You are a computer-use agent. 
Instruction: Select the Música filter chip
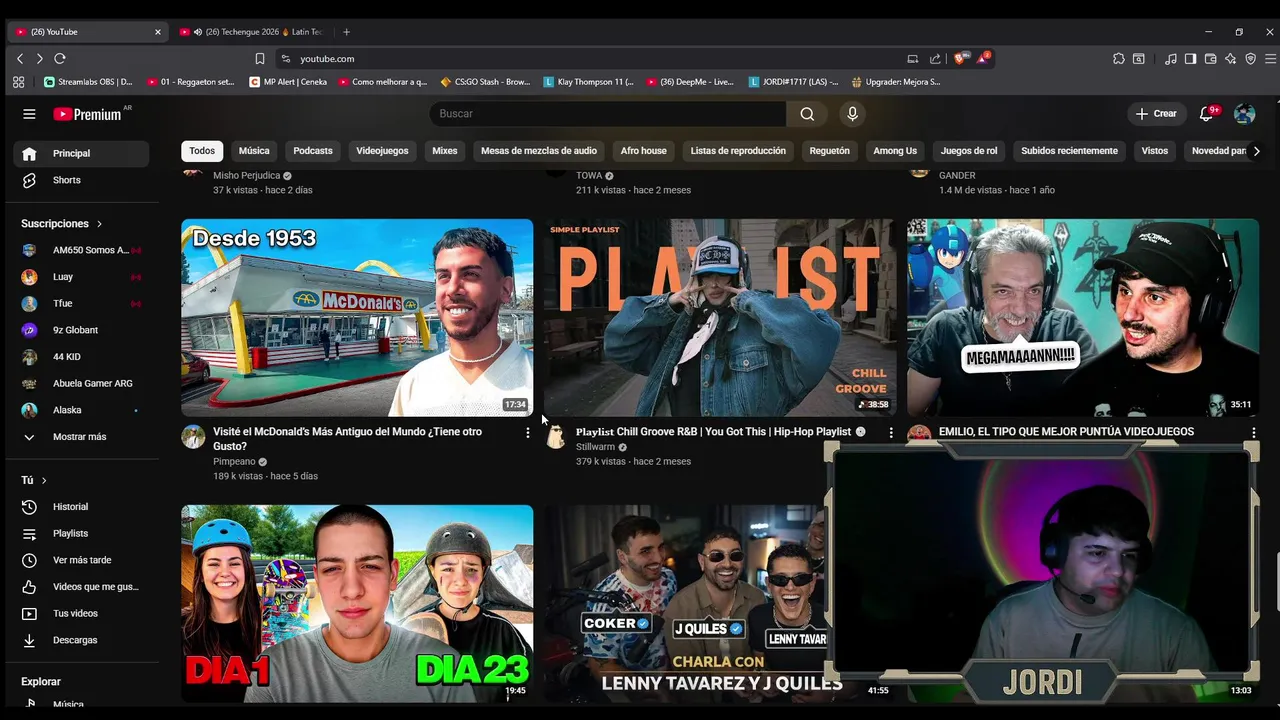pos(254,151)
